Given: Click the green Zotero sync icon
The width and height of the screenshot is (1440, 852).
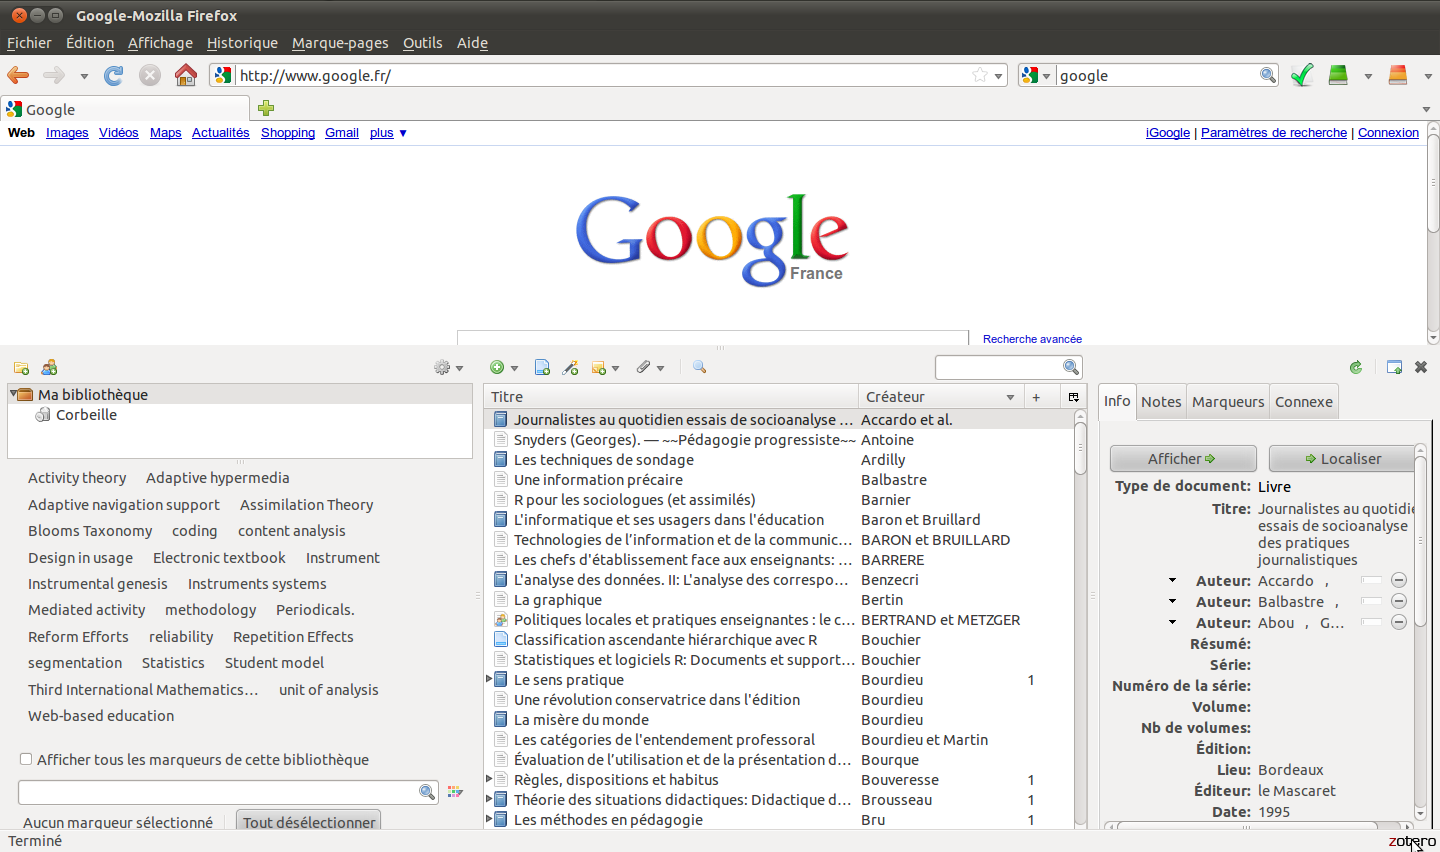Looking at the screenshot, I should click(1356, 368).
